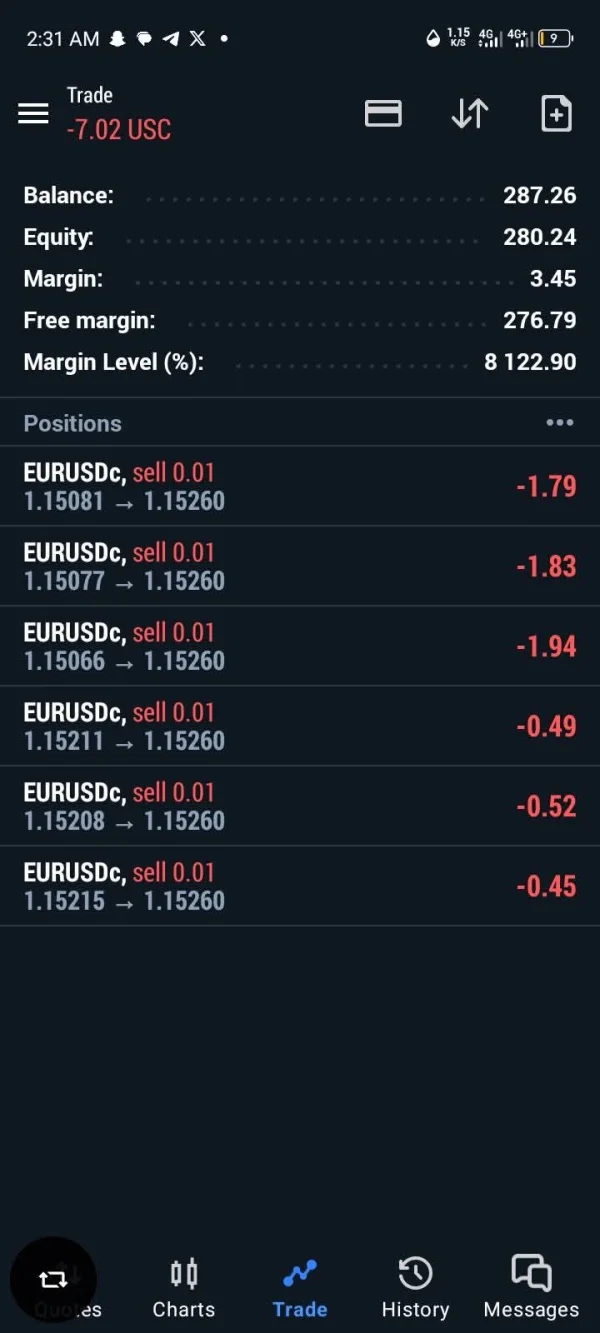Tap the Margin Level percentage row
Screen dimensions: 600x1333
300,361
